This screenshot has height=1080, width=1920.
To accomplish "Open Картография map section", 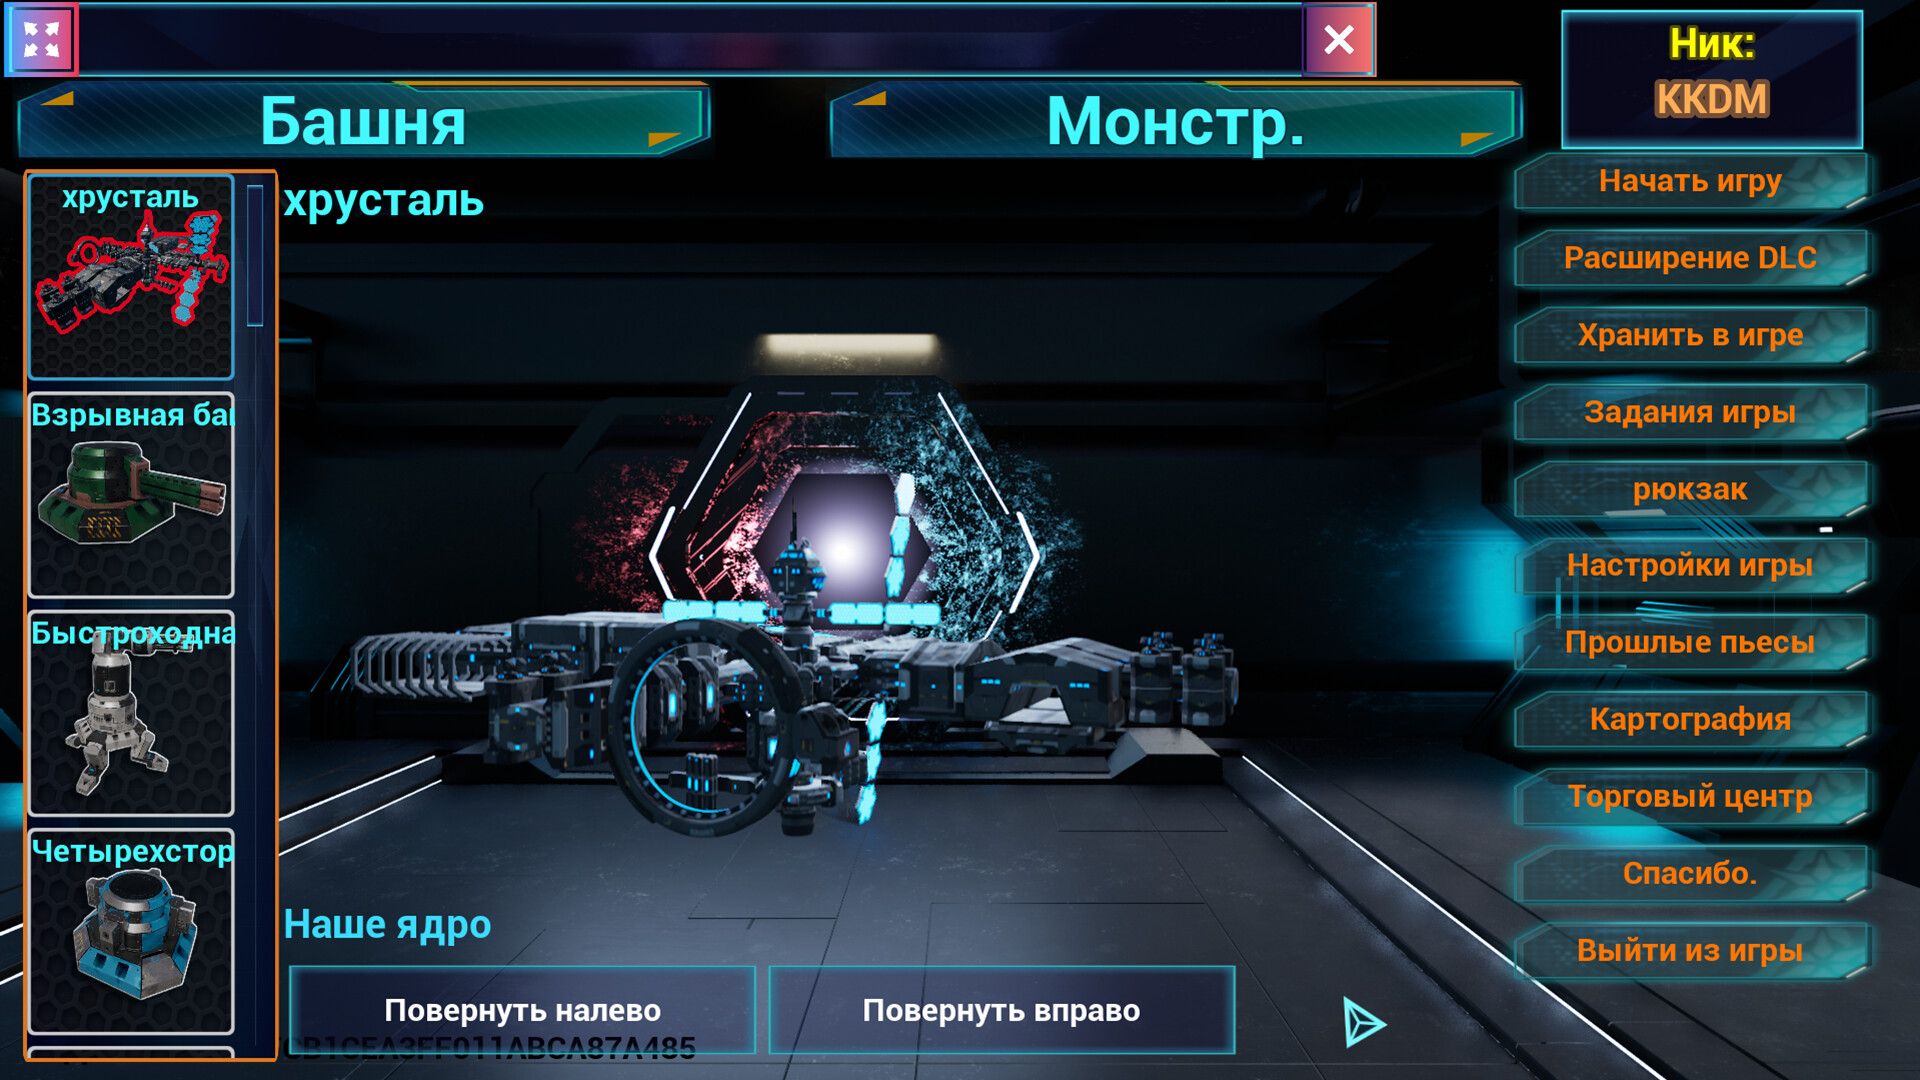I will (x=1690, y=719).
